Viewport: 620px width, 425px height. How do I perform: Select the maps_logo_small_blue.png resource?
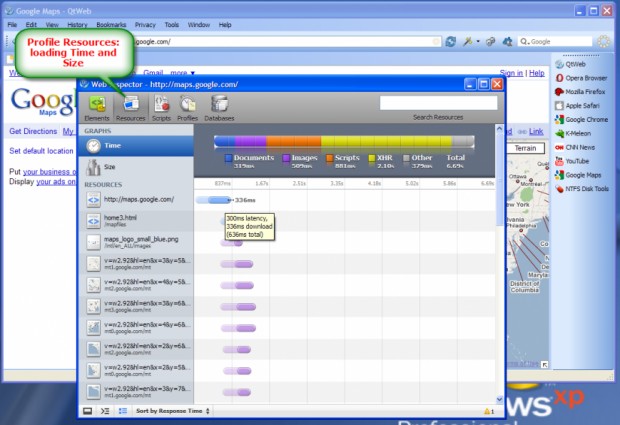pos(136,242)
